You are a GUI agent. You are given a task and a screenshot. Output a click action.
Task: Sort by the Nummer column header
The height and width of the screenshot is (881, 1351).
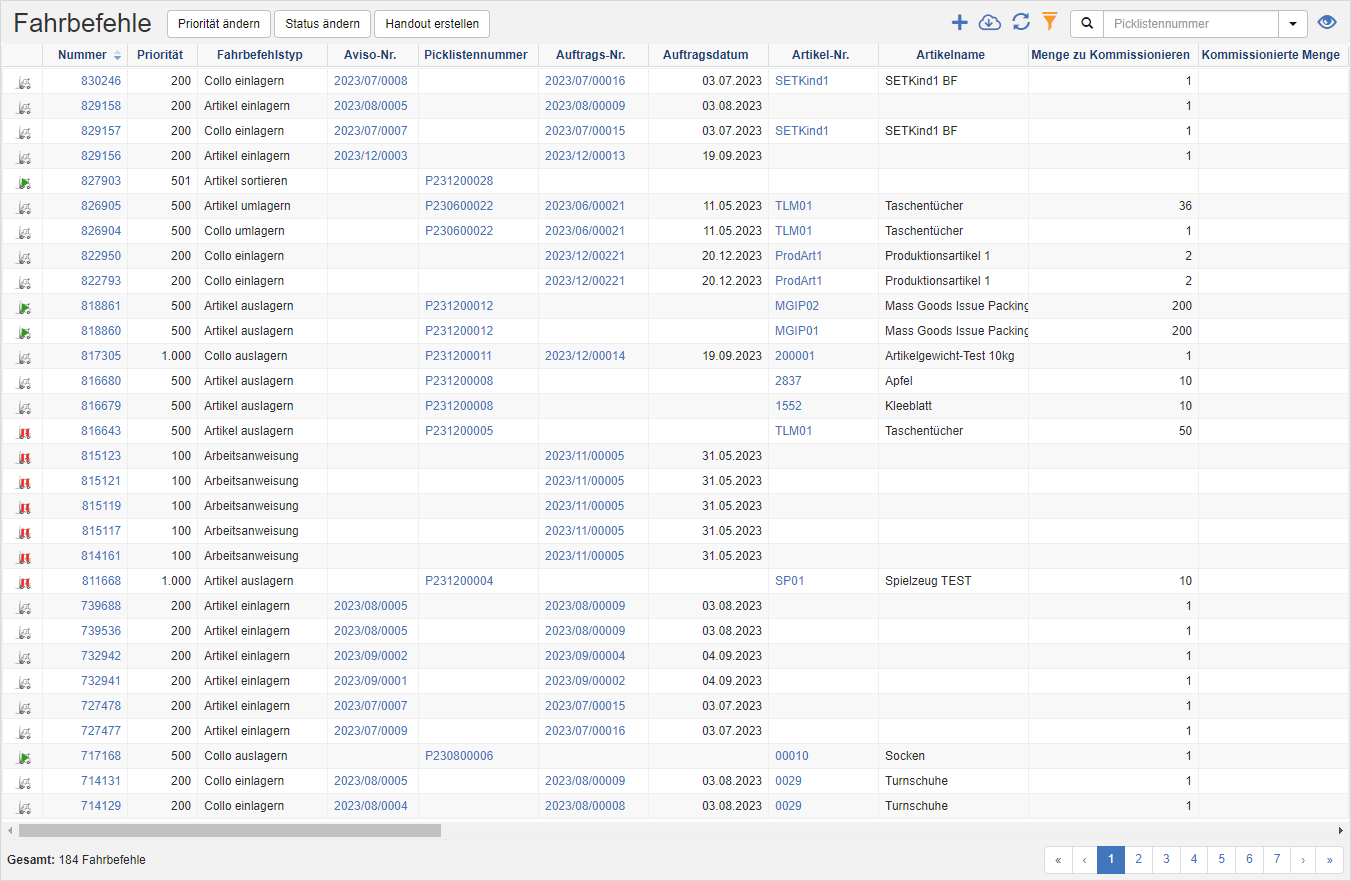click(82, 55)
